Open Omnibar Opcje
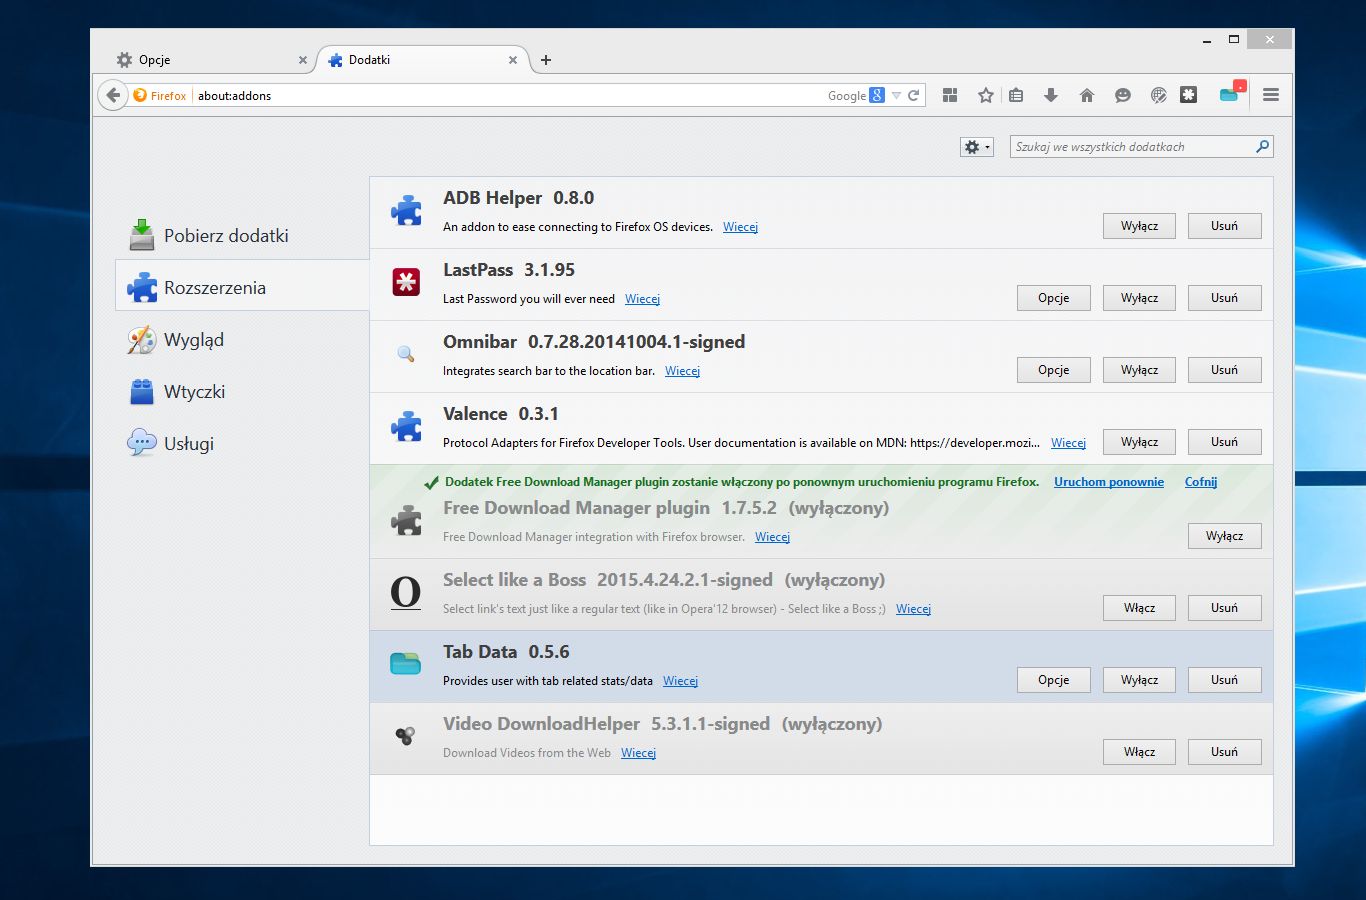1366x900 pixels. [1054, 370]
